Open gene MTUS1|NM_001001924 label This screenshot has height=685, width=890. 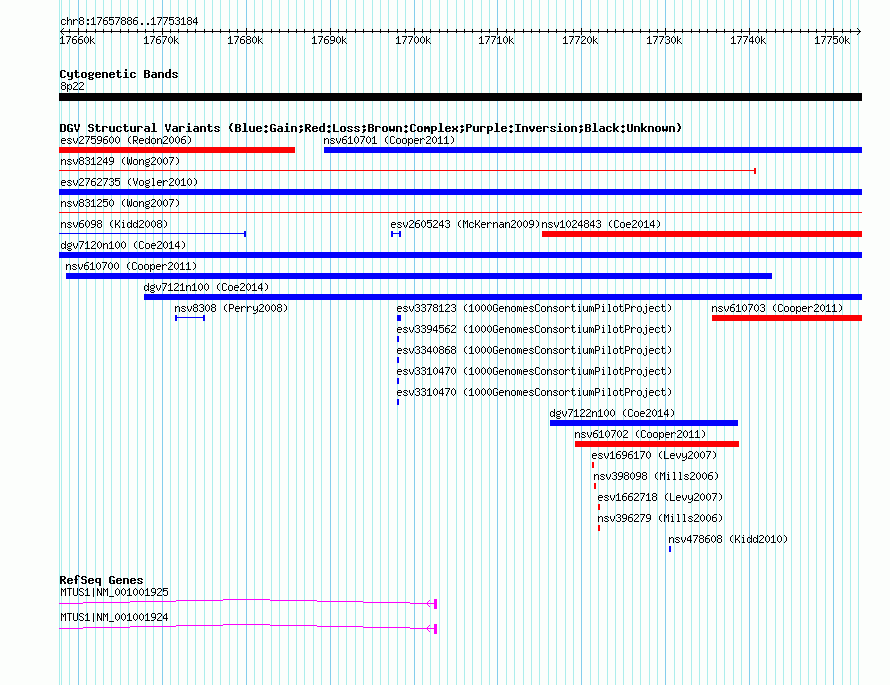pyautogui.click(x=115, y=617)
